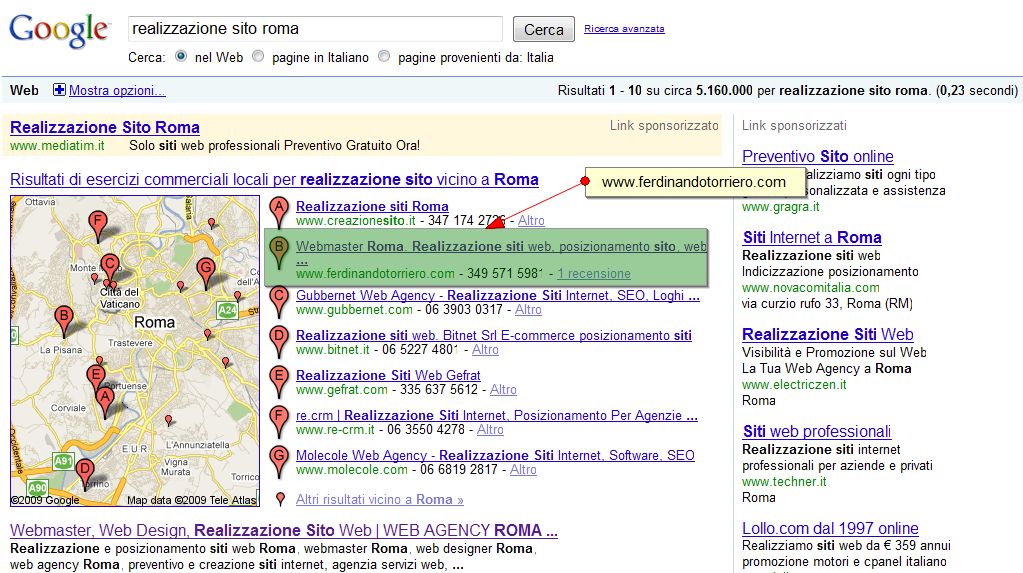Click www.electriczen.it URL text
The image size is (1023, 573).
[x=794, y=385]
